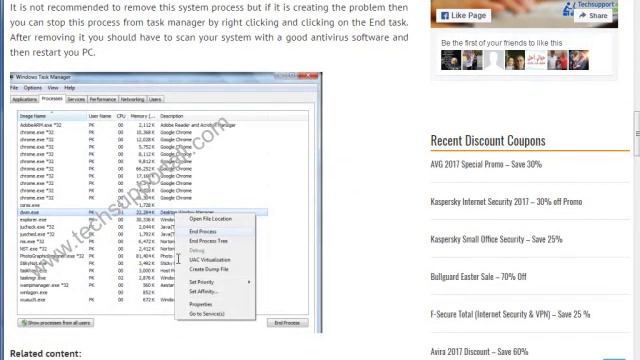Select the taskmgr.exe process row
The height and width of the screenshot is (360, 640).
pos(97,278)
